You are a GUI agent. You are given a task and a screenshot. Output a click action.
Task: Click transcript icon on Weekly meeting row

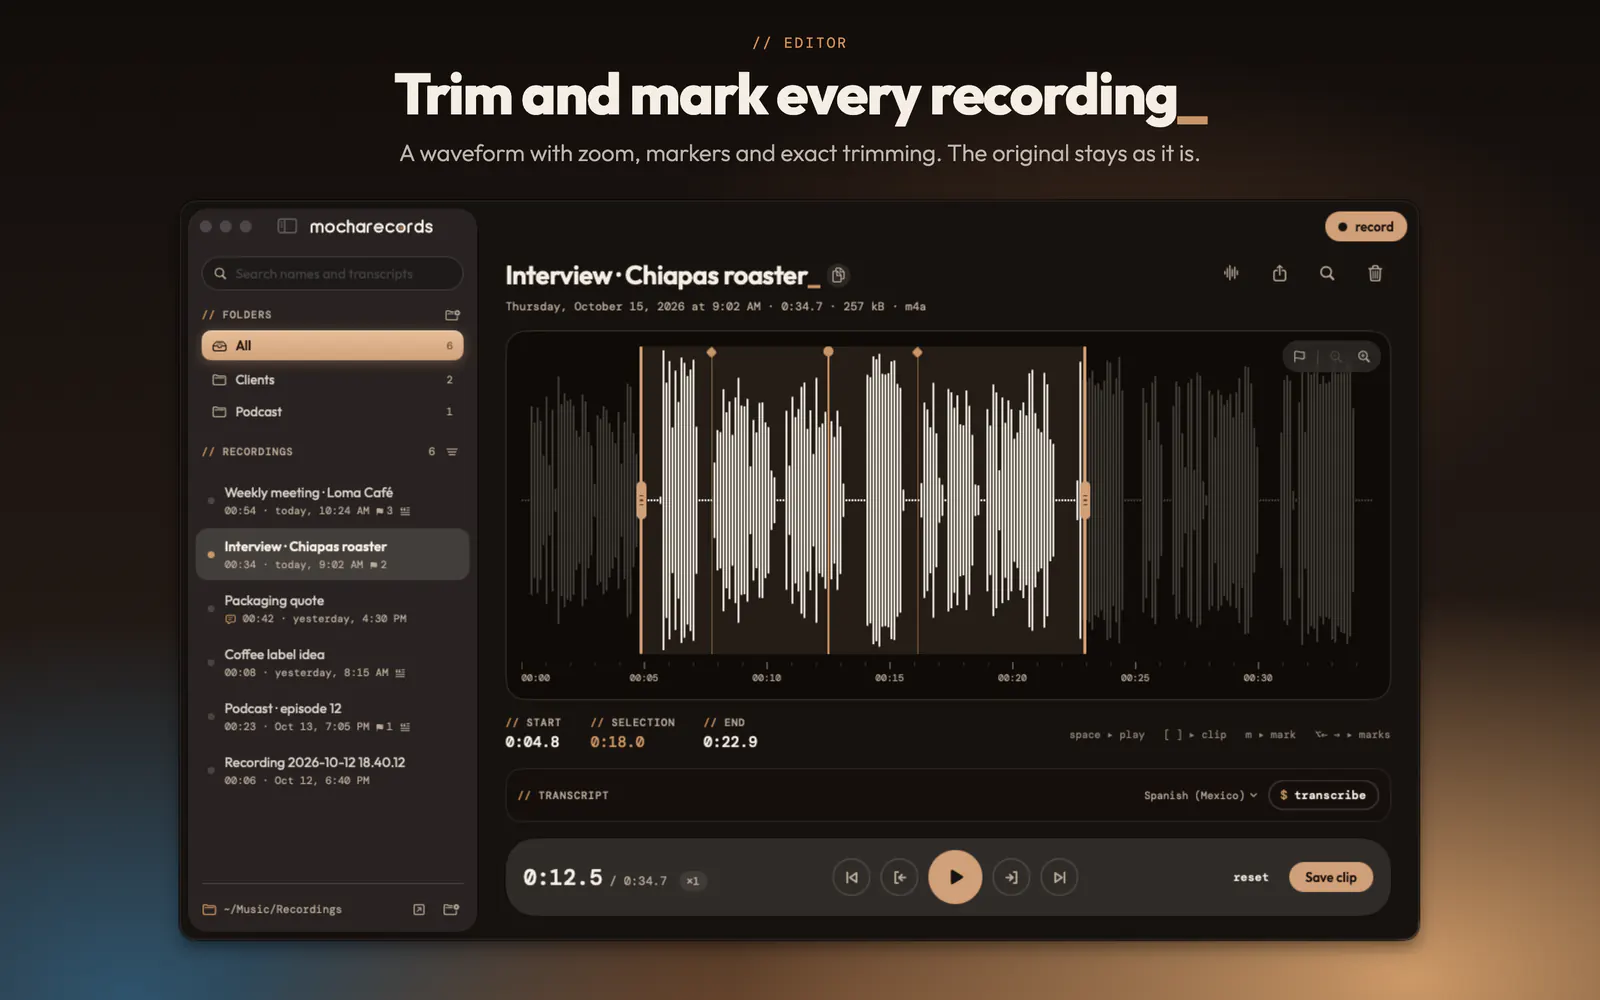[x=405, y=511]
